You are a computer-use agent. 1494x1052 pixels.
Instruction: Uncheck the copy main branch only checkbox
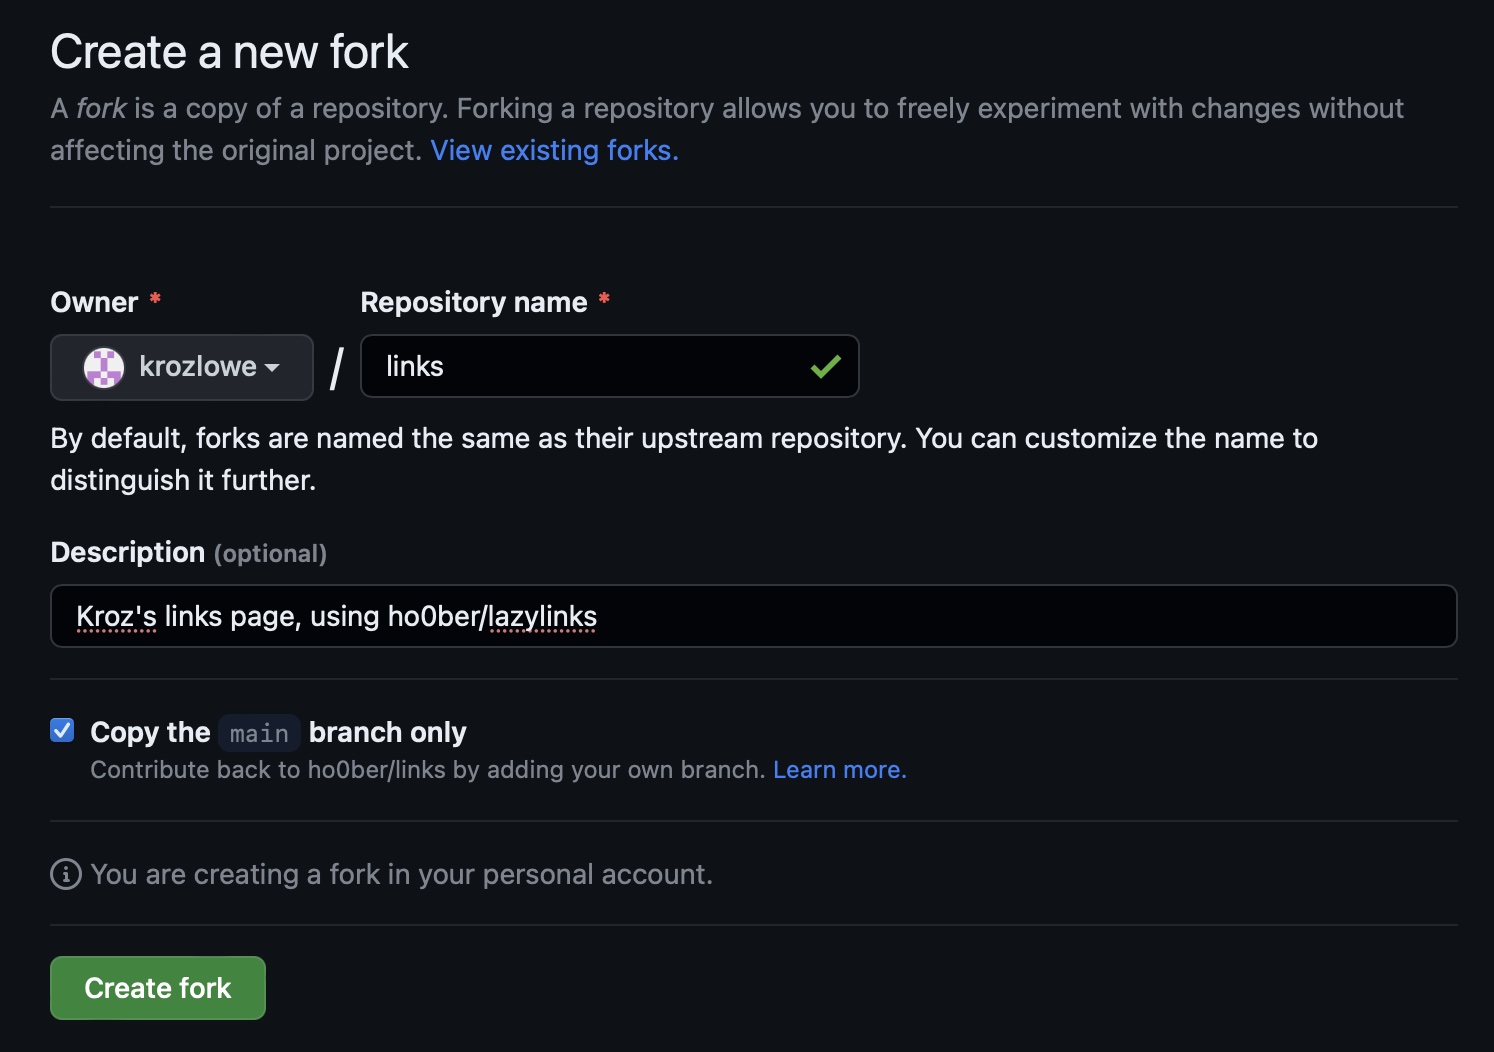point(62,730)
